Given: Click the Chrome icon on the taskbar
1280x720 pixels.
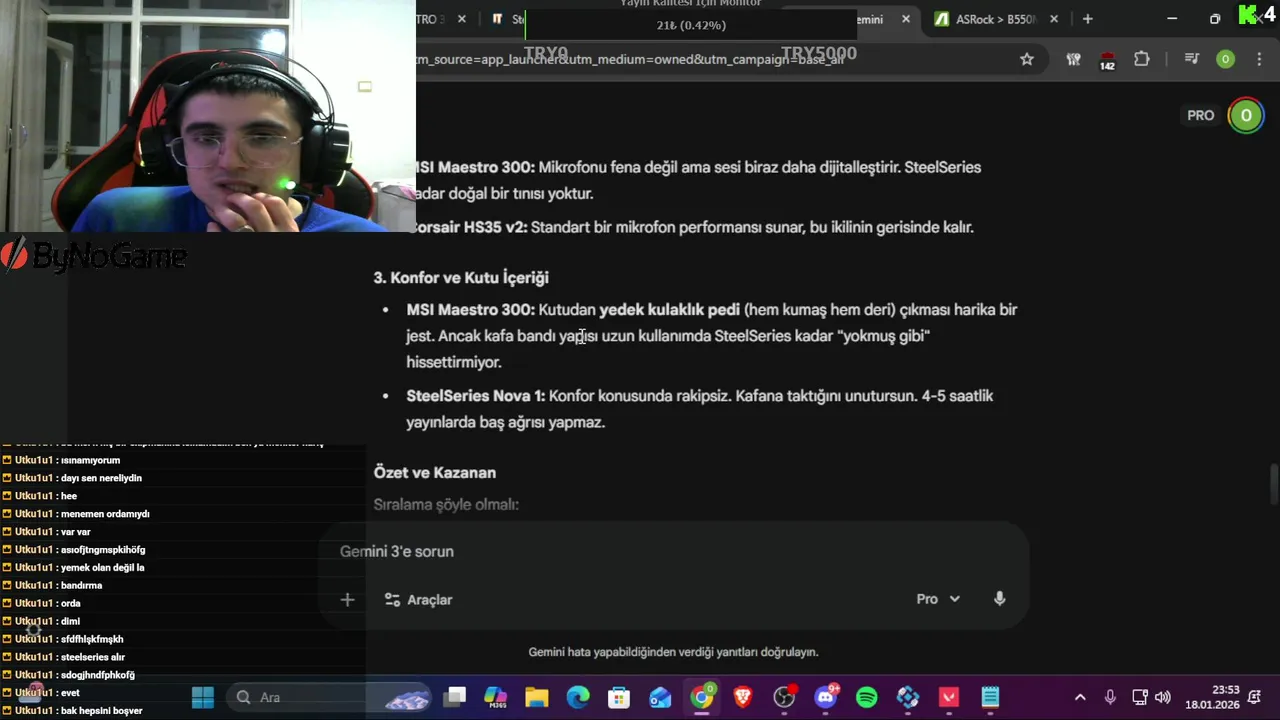Looking at the screenshot, I should click(702, 697).
